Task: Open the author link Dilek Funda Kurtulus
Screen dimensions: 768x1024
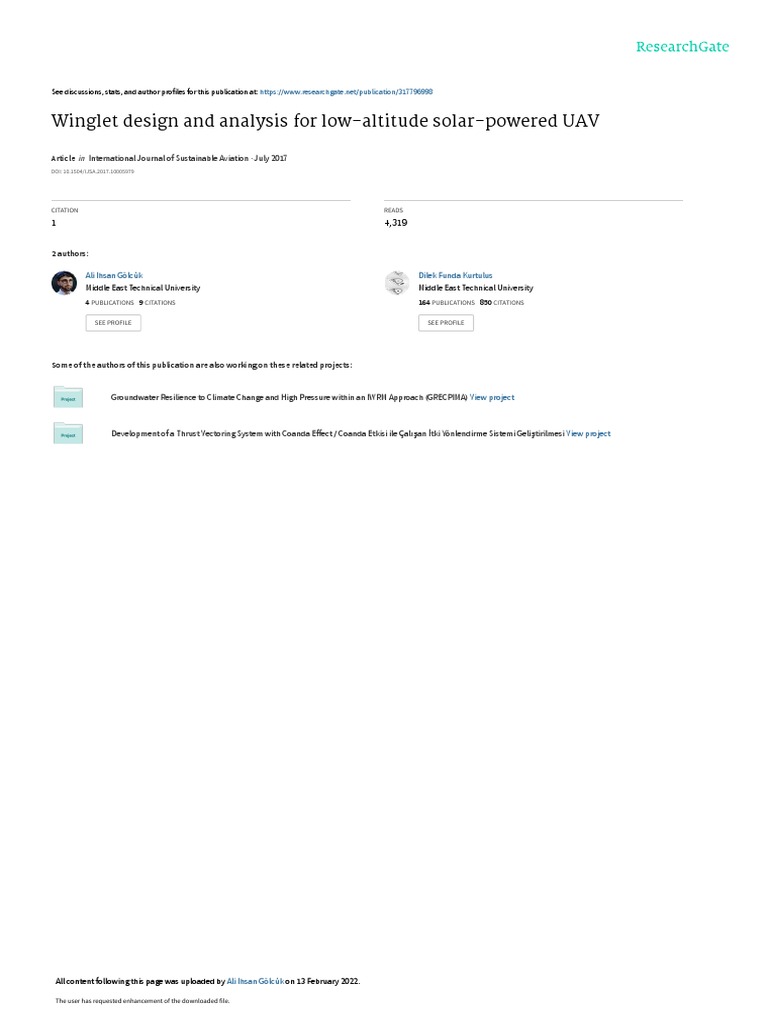Action: click(455, 276)
